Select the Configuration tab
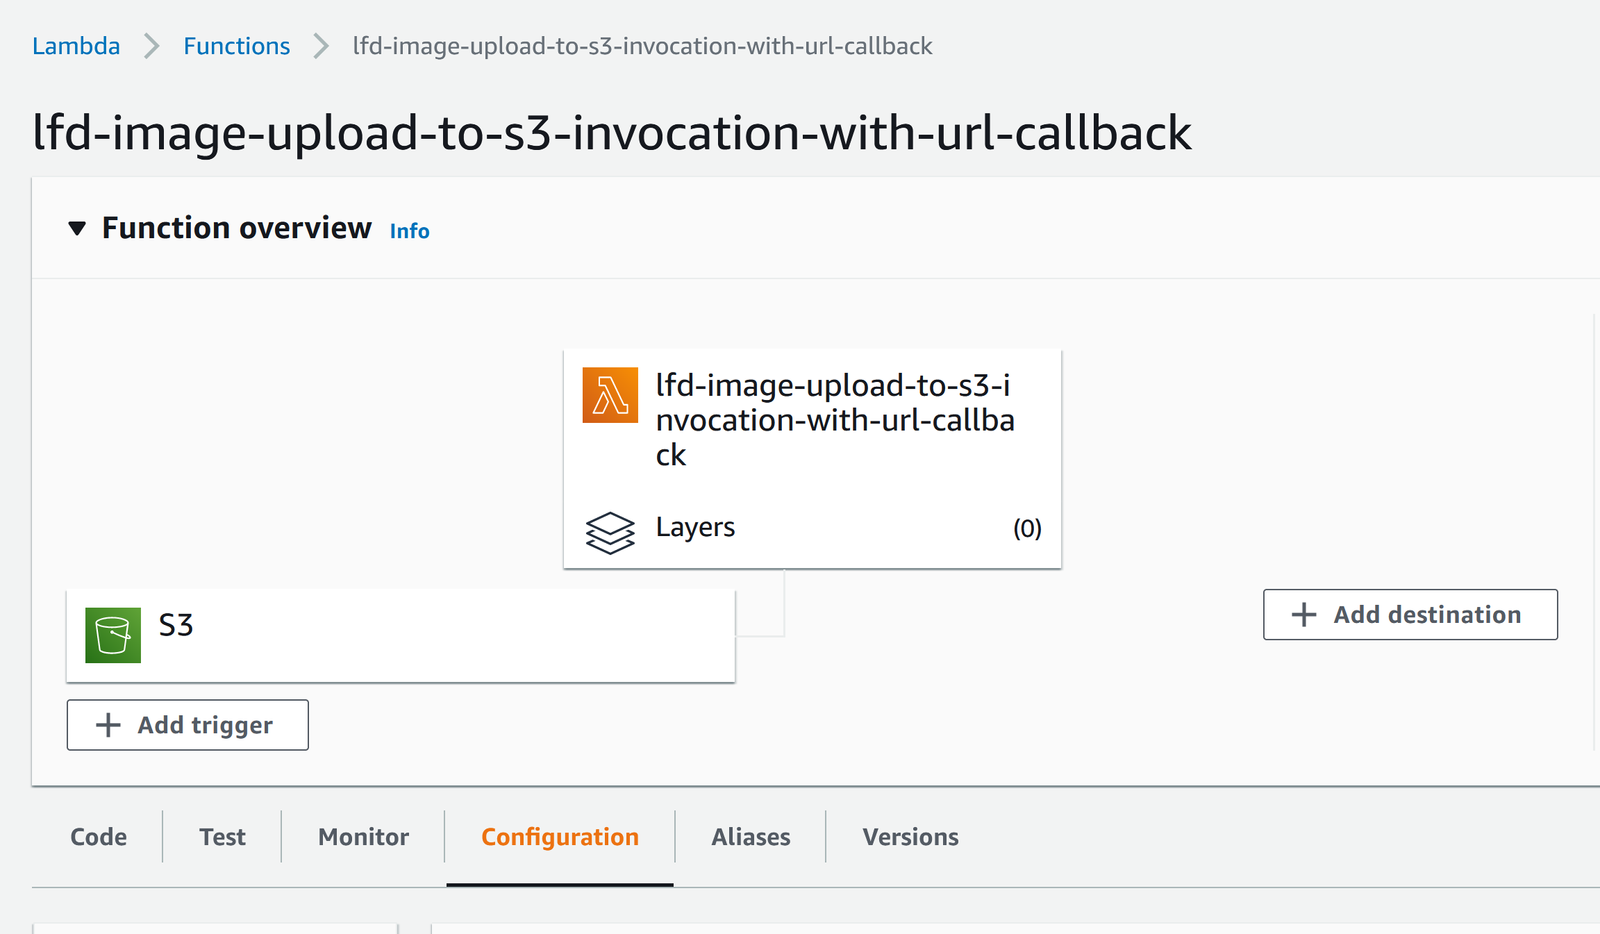Image resolution: width=1600 pixels, height=934 pixels. [560, 837]
